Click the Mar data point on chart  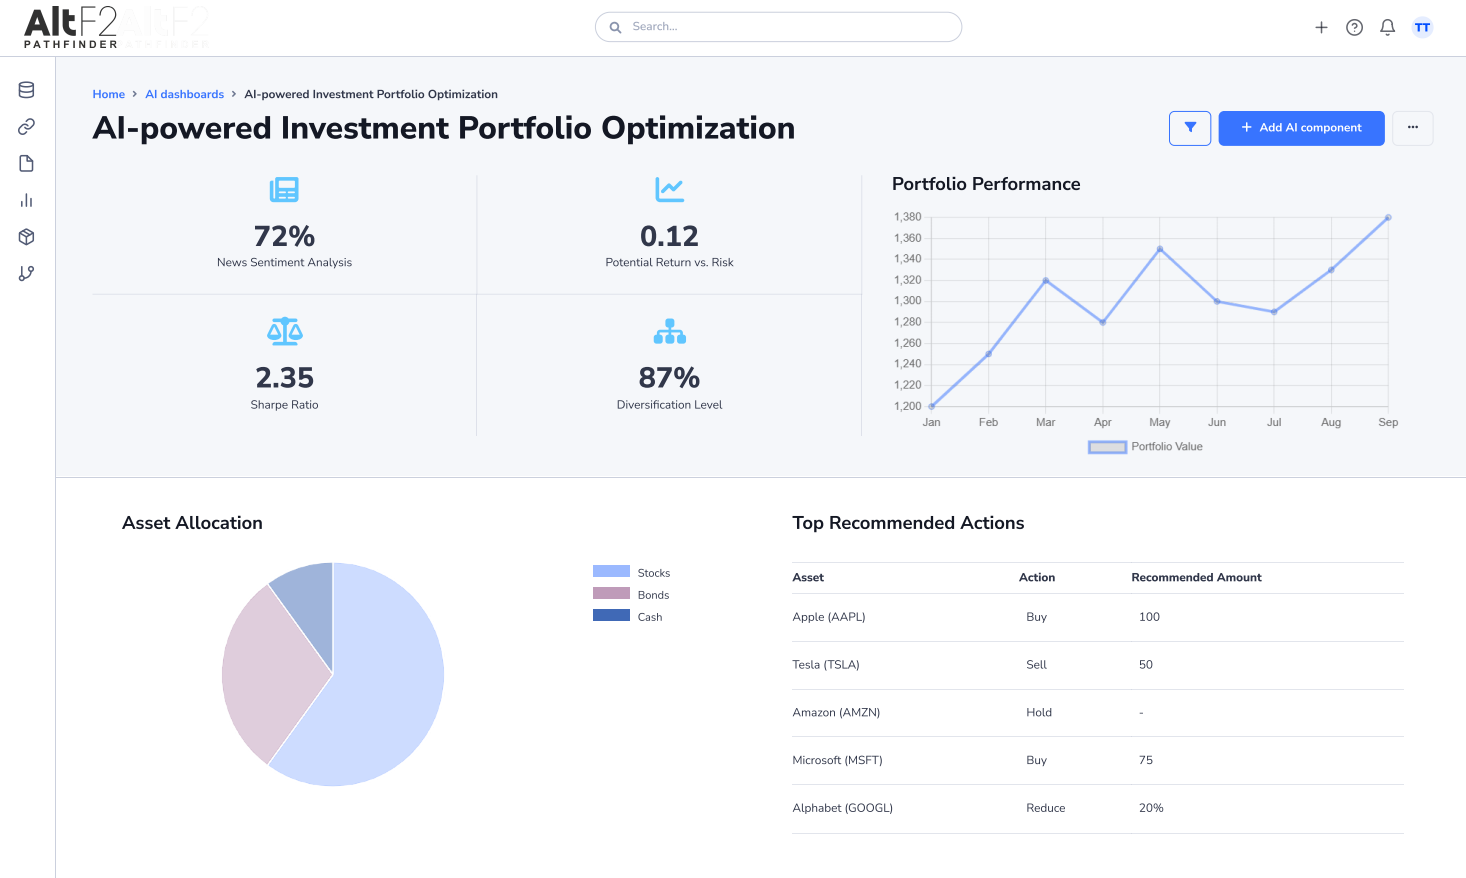[x=1046, y=281]
